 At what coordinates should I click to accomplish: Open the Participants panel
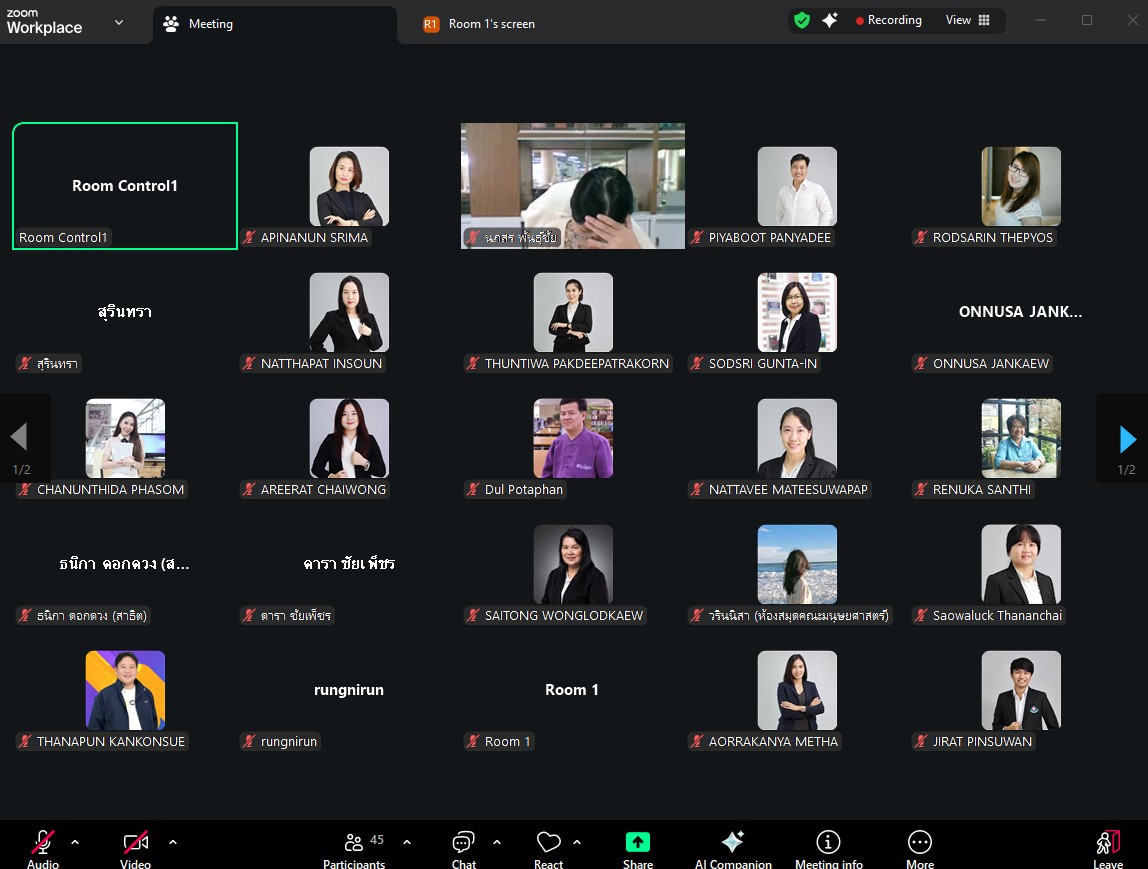coord(353,847)
